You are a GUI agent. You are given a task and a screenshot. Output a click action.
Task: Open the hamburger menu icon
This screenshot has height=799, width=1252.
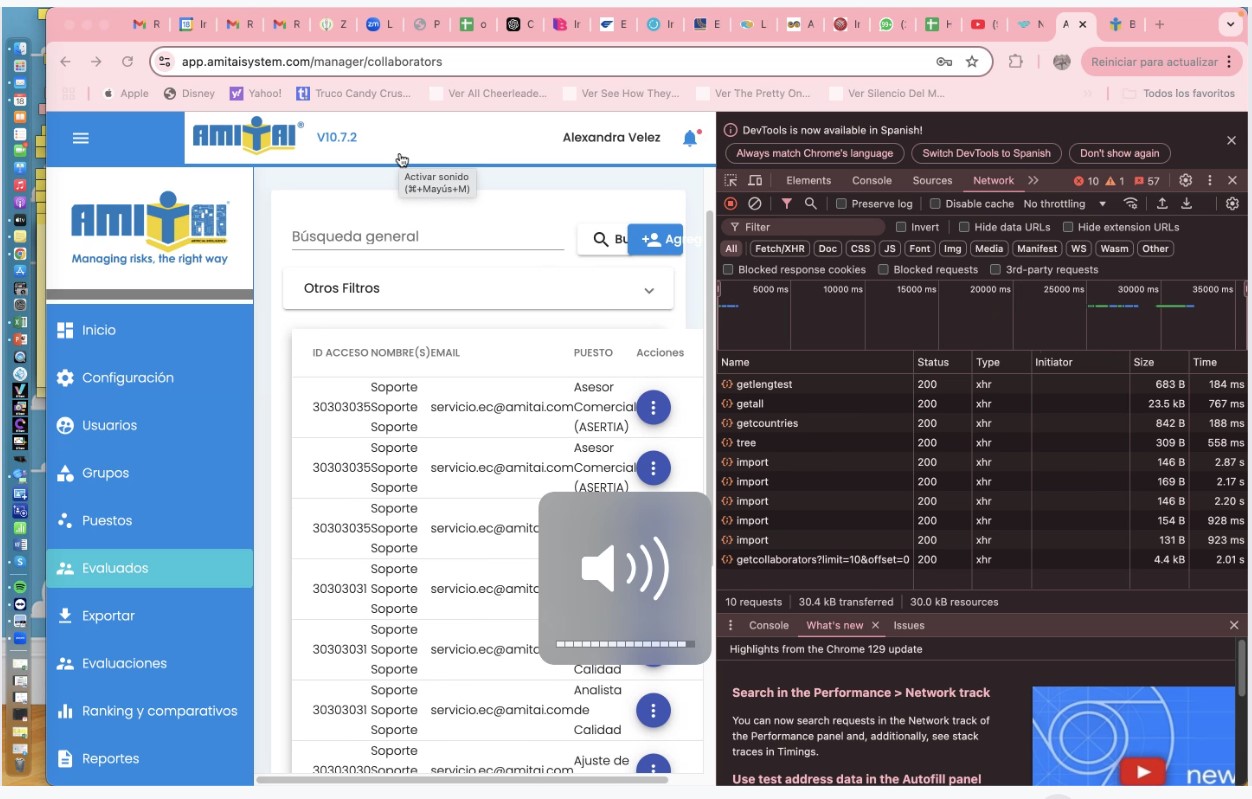point(81,139)
